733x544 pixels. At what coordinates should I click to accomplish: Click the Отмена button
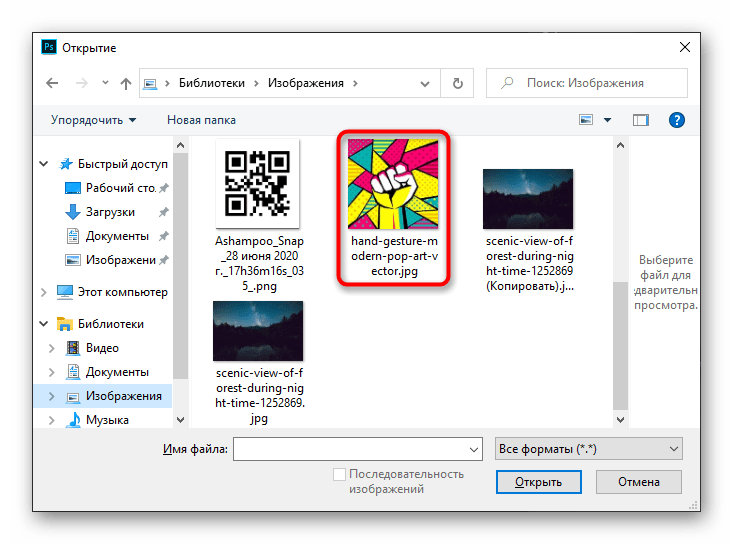[x=639, y=482]
